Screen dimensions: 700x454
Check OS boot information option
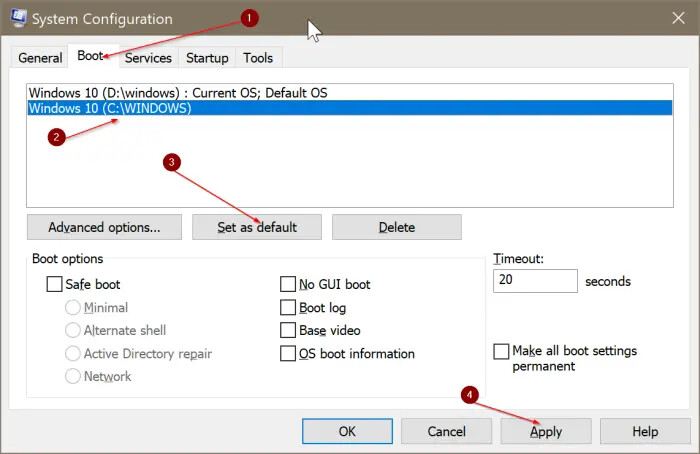(288, 353)
